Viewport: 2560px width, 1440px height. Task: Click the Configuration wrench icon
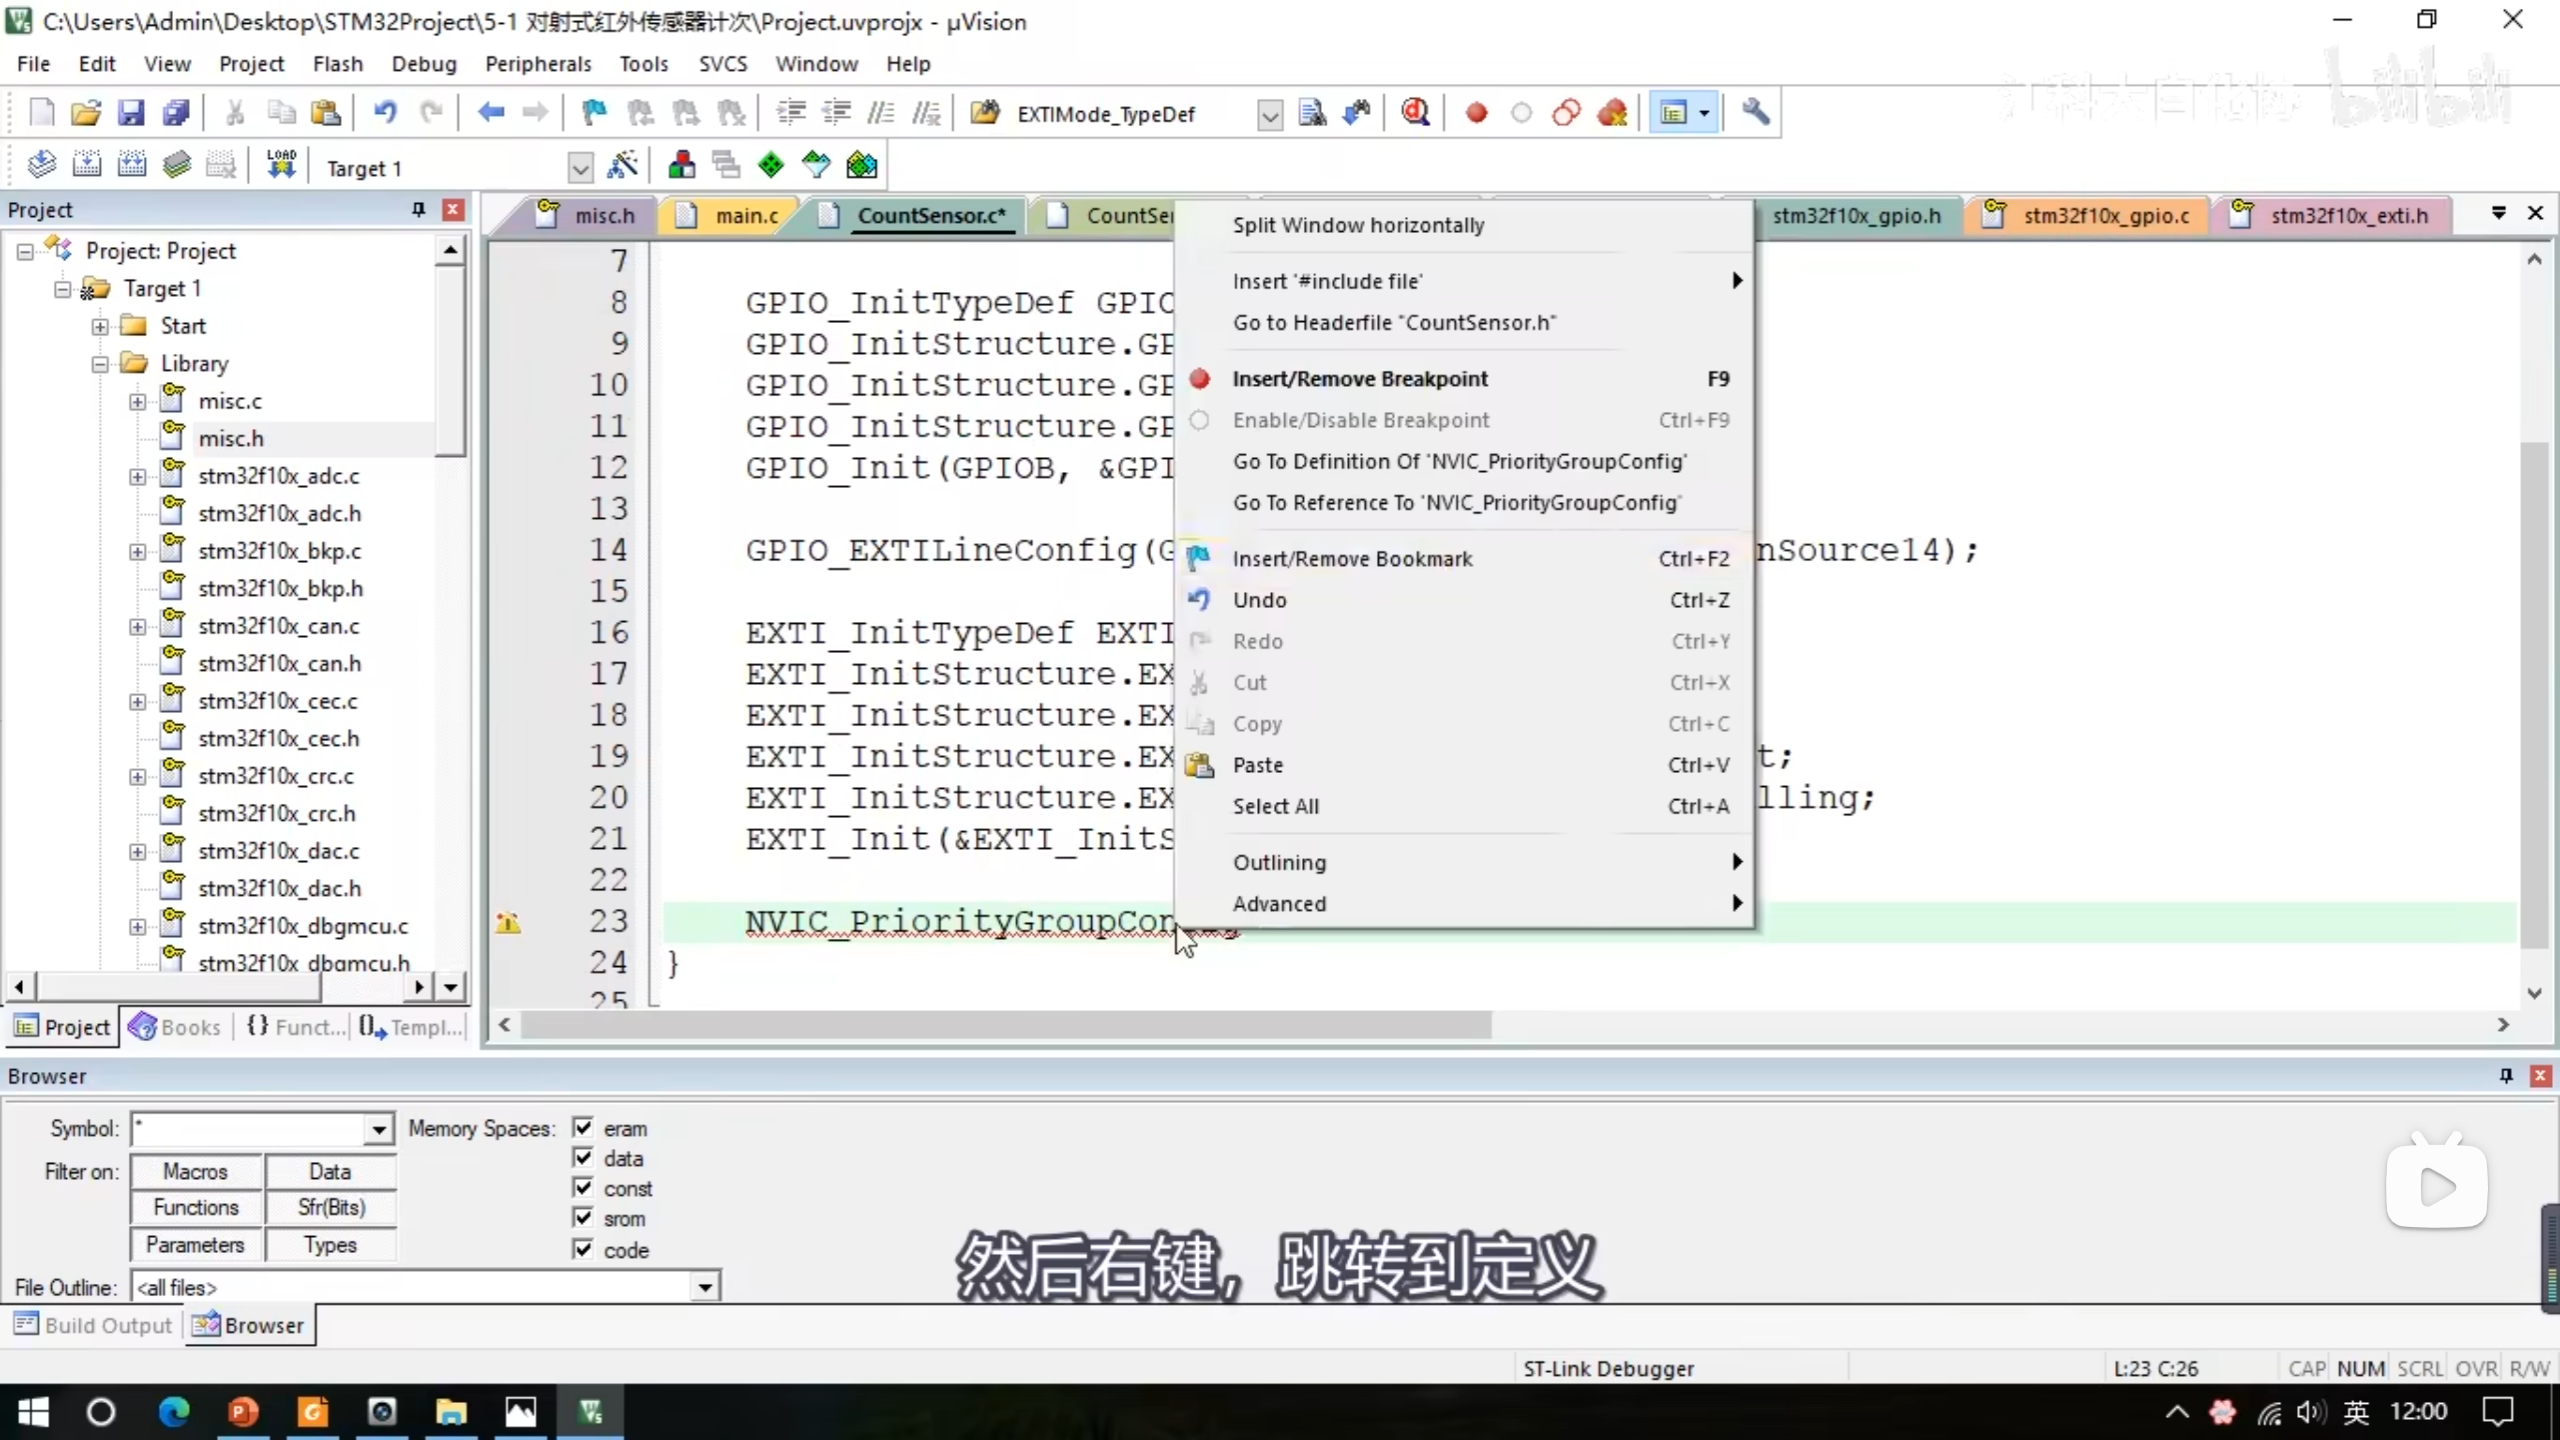point(1755,113)
